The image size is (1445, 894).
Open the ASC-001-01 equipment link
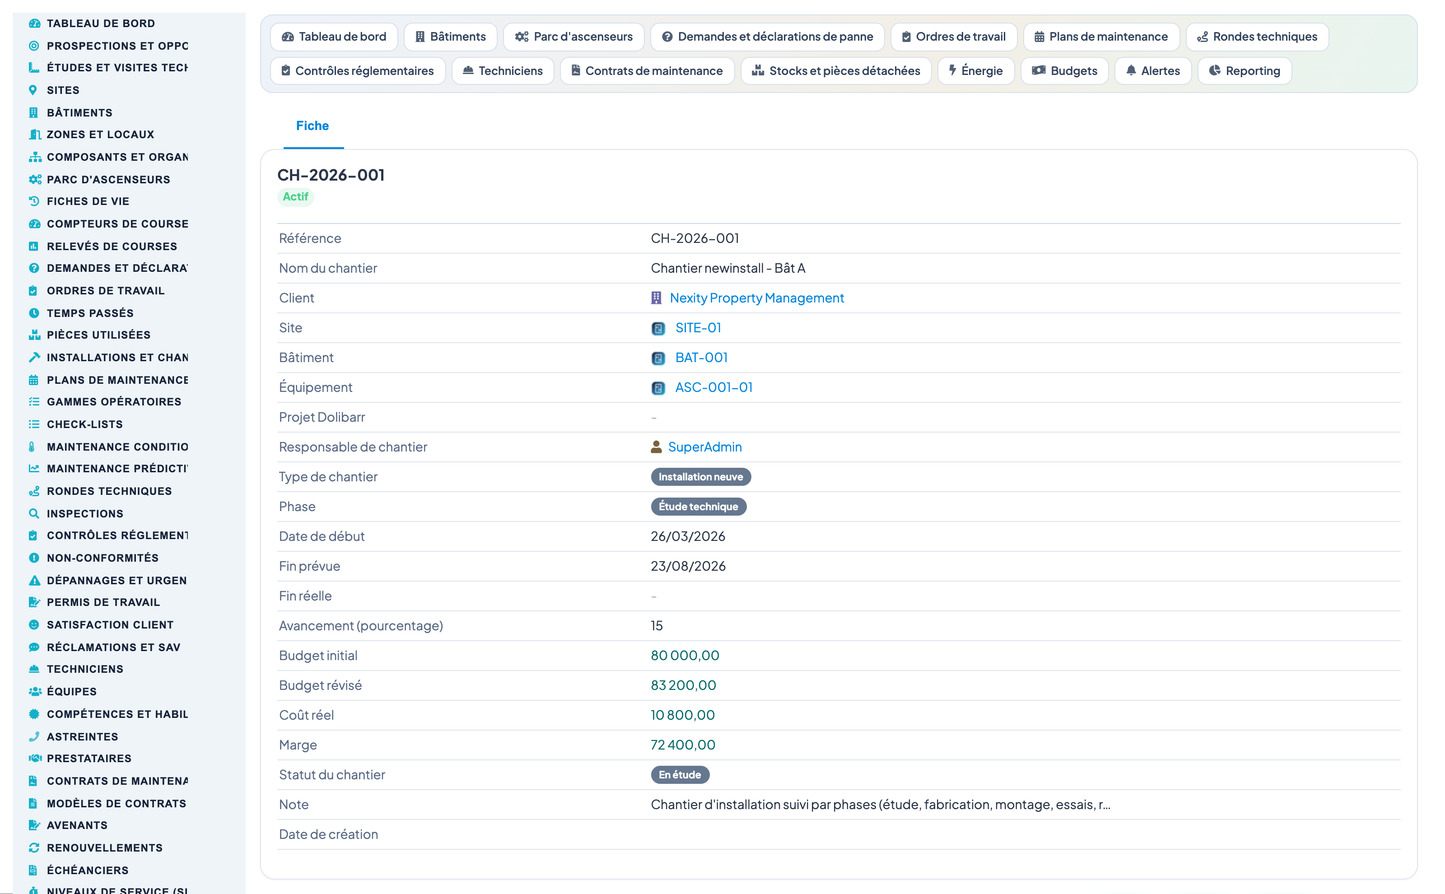click(714, 388)
